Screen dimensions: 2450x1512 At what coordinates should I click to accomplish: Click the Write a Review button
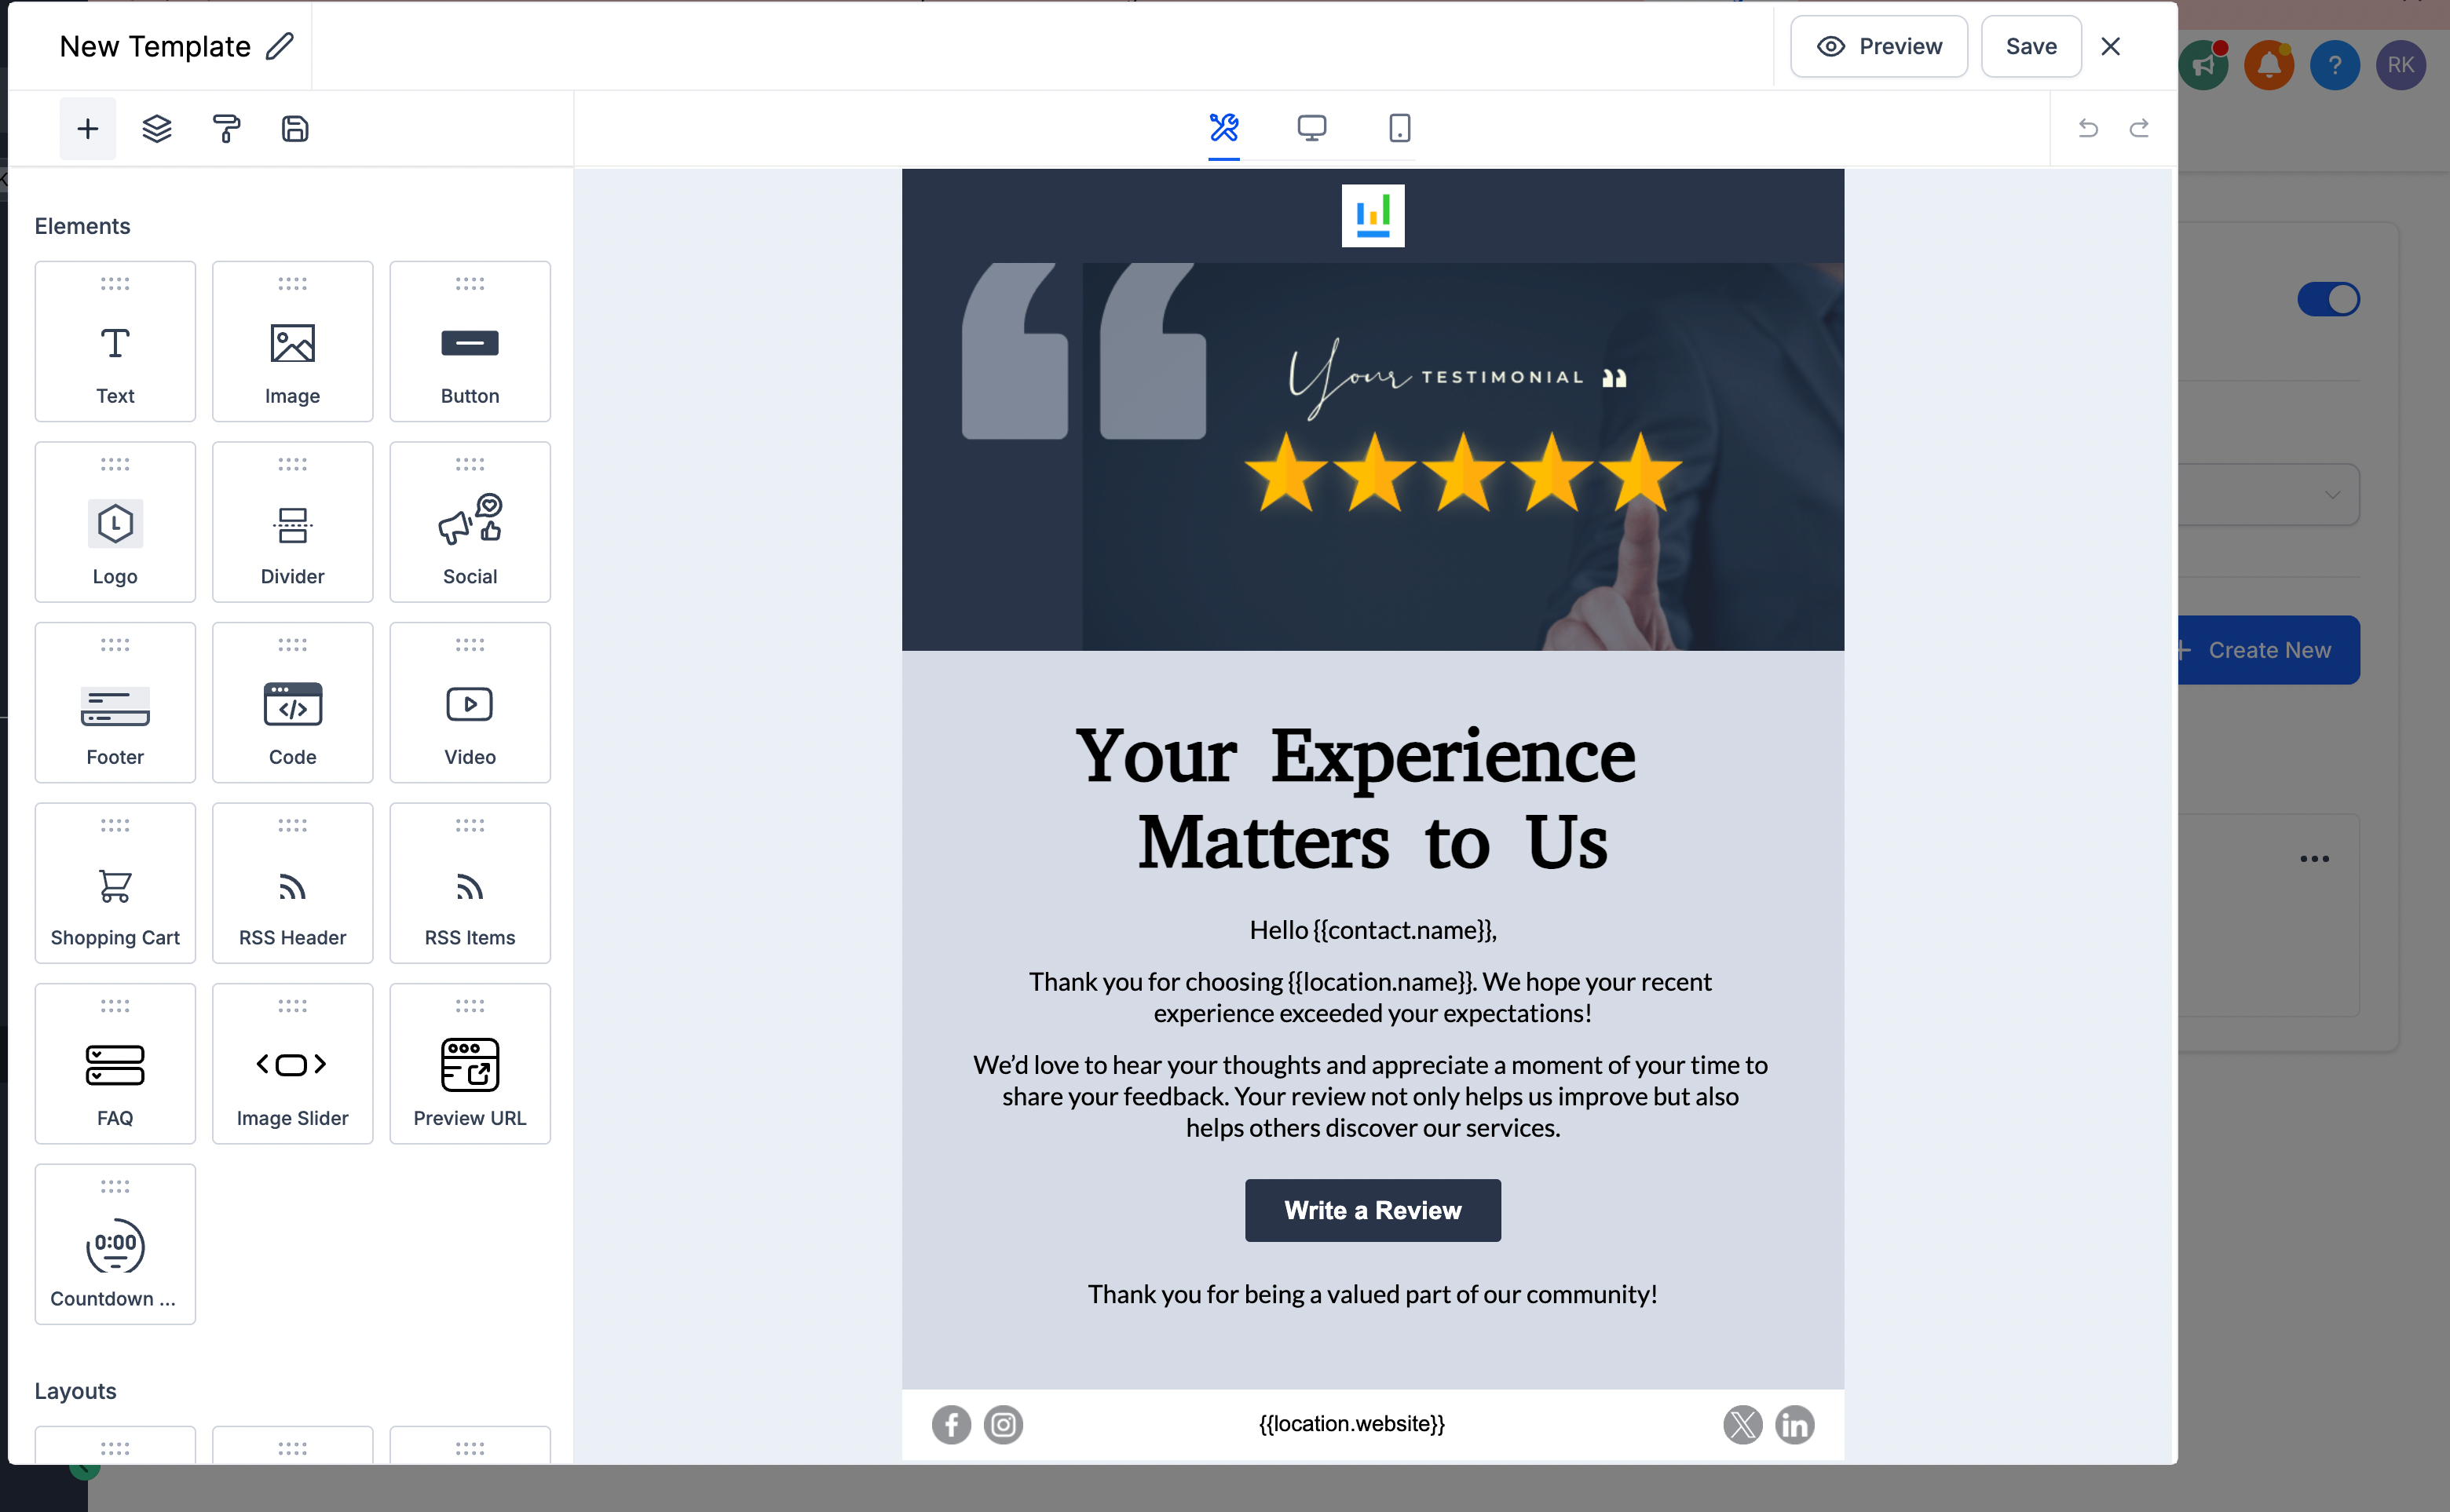pos(1372,1210)
